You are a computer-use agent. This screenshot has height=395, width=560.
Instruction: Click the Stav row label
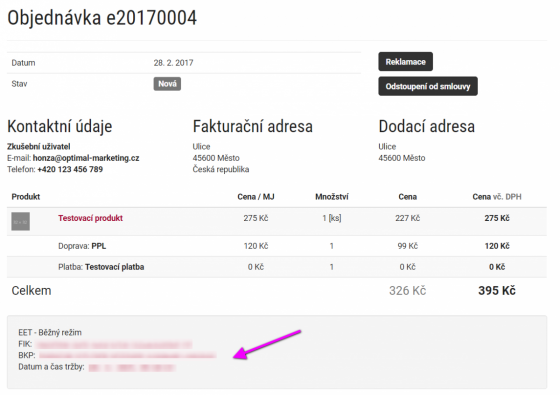coord(19,84)
